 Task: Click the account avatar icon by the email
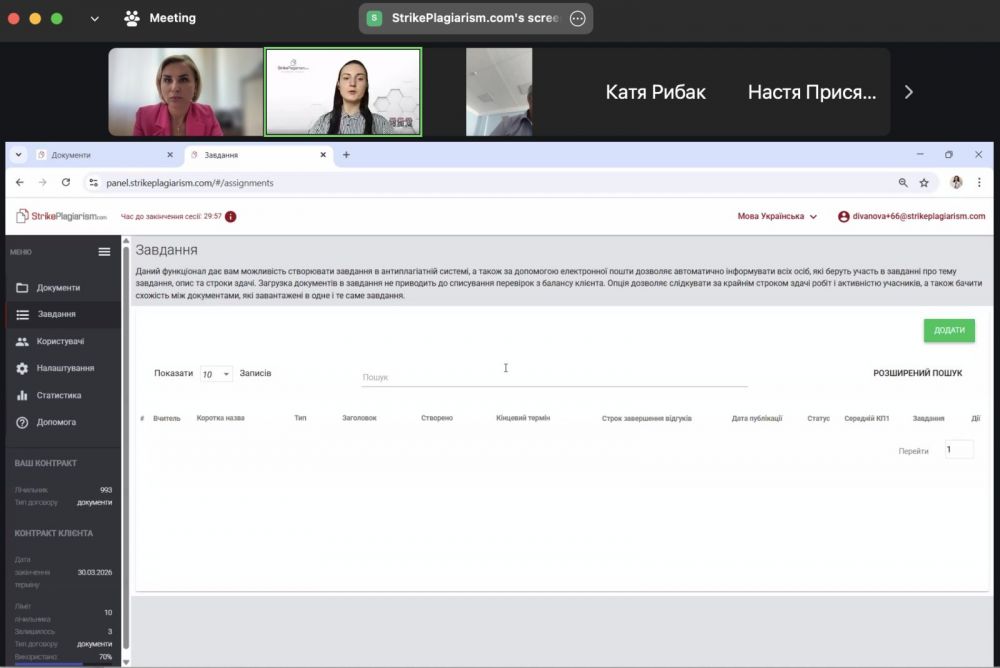844,217
